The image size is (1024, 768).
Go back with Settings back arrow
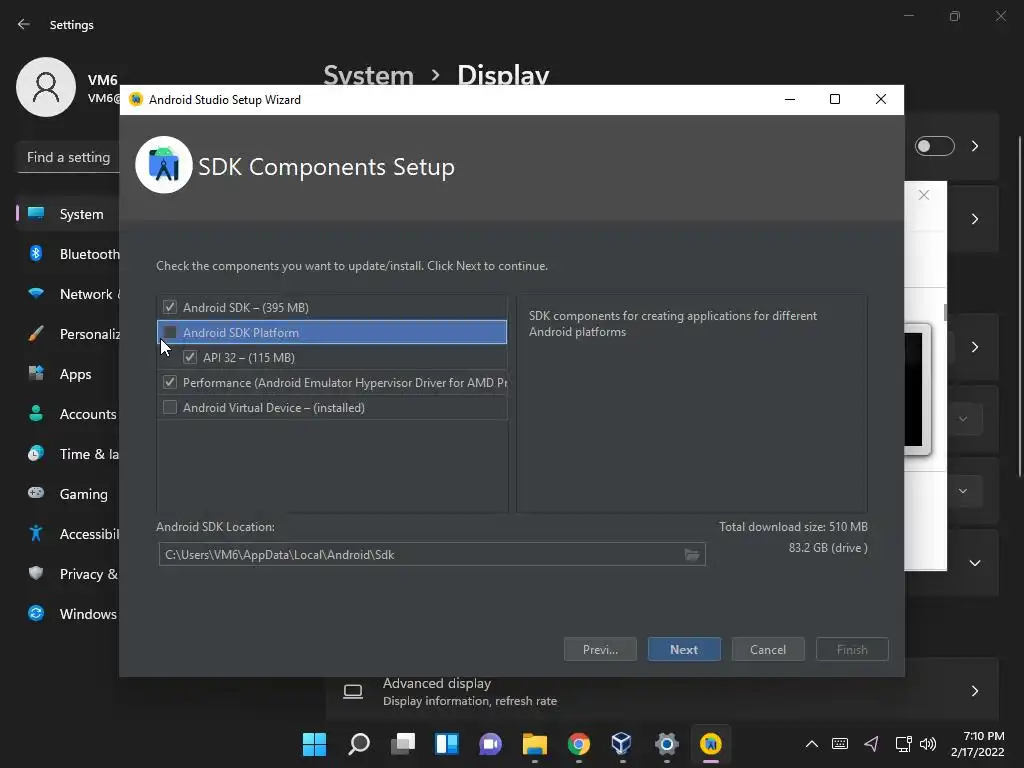[24, 24]
